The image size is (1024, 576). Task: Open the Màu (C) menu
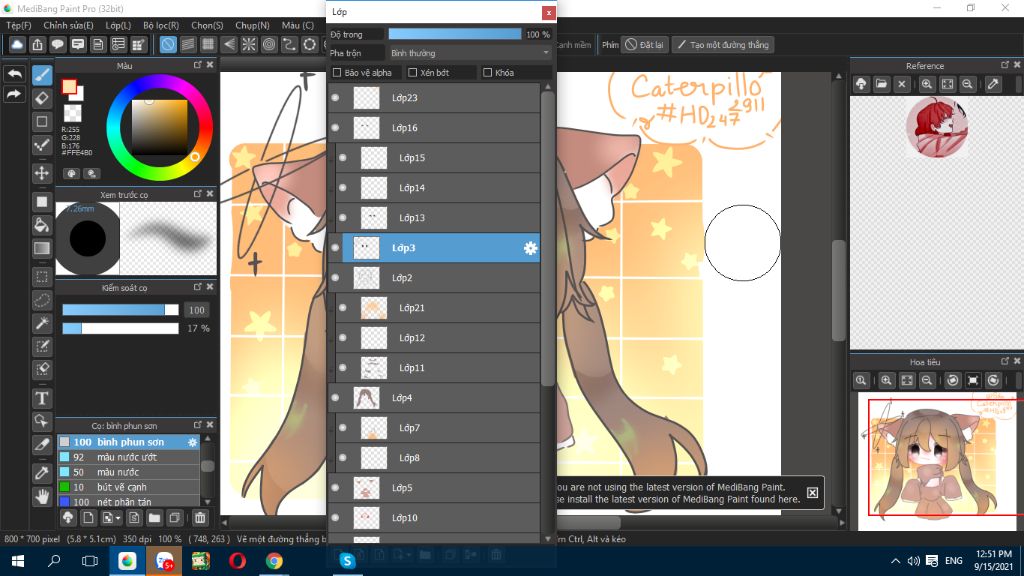[298, 25]
